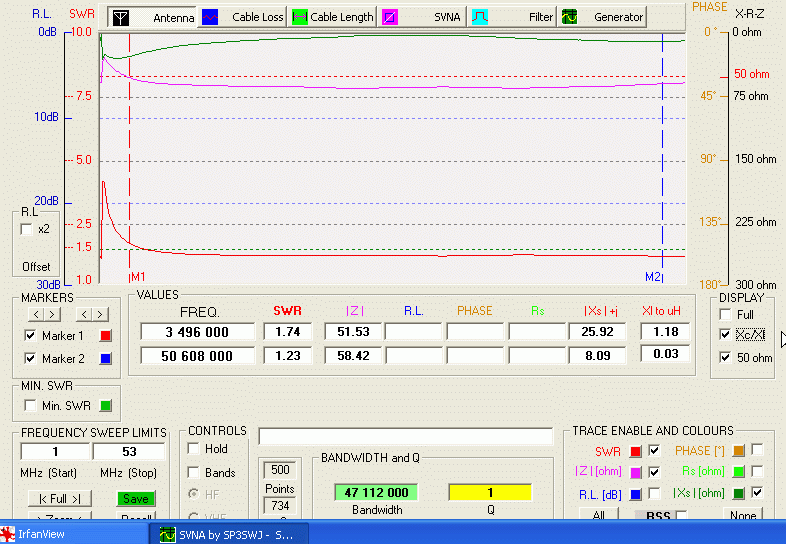Click the SVNA toolbar button

point(423,17)
